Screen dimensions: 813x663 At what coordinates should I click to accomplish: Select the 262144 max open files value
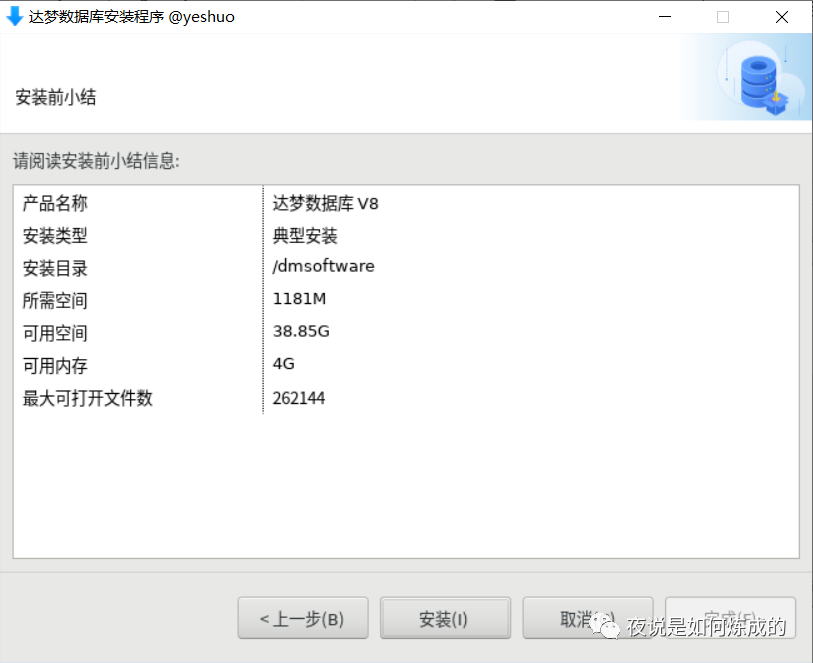pos(299,398)
